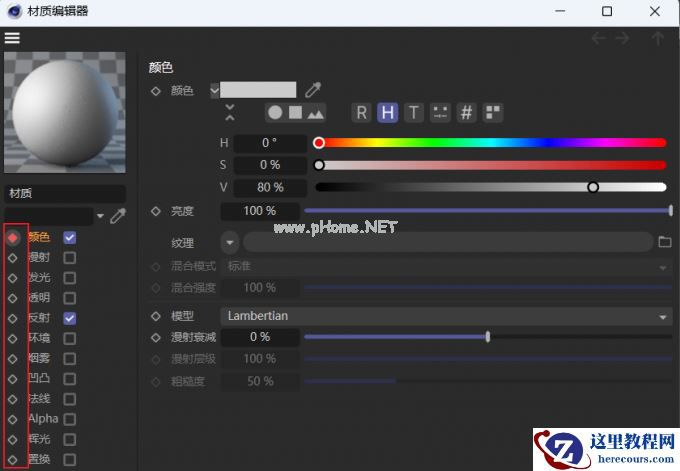Open the color mixer icon

(x=440, y=113)
